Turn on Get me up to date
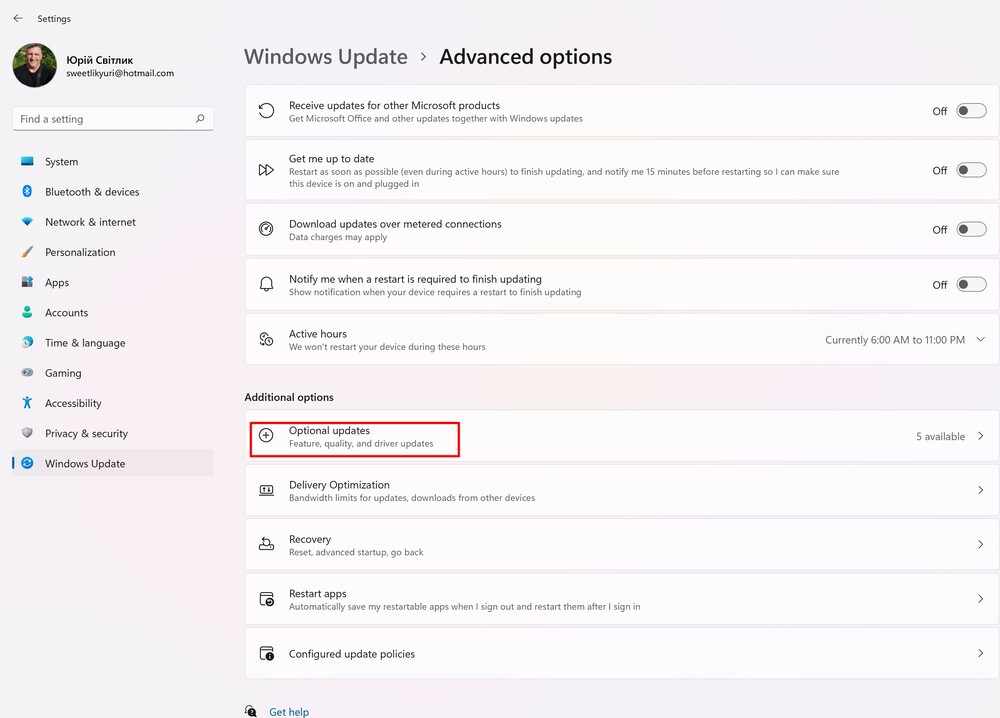The image size is (1000, 718). click(x=971, y=171)
